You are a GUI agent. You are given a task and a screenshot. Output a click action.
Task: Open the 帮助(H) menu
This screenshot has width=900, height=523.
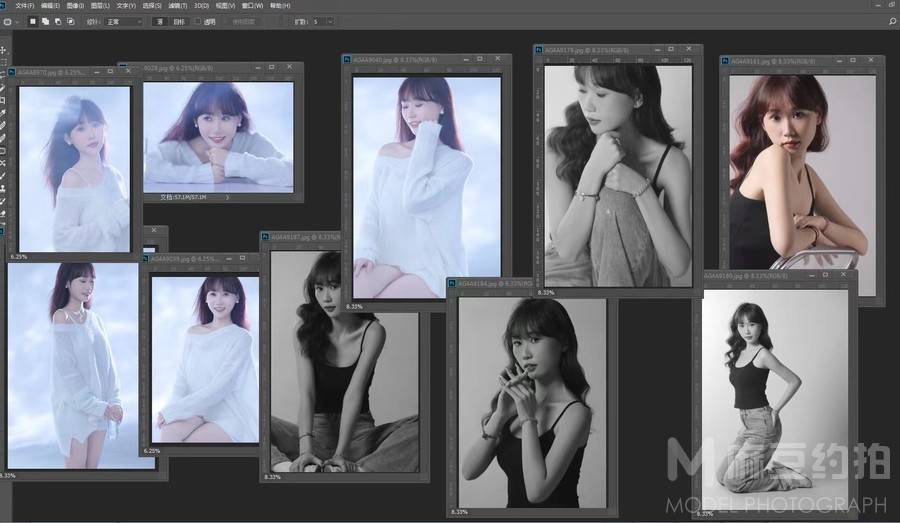click(280, 5)
